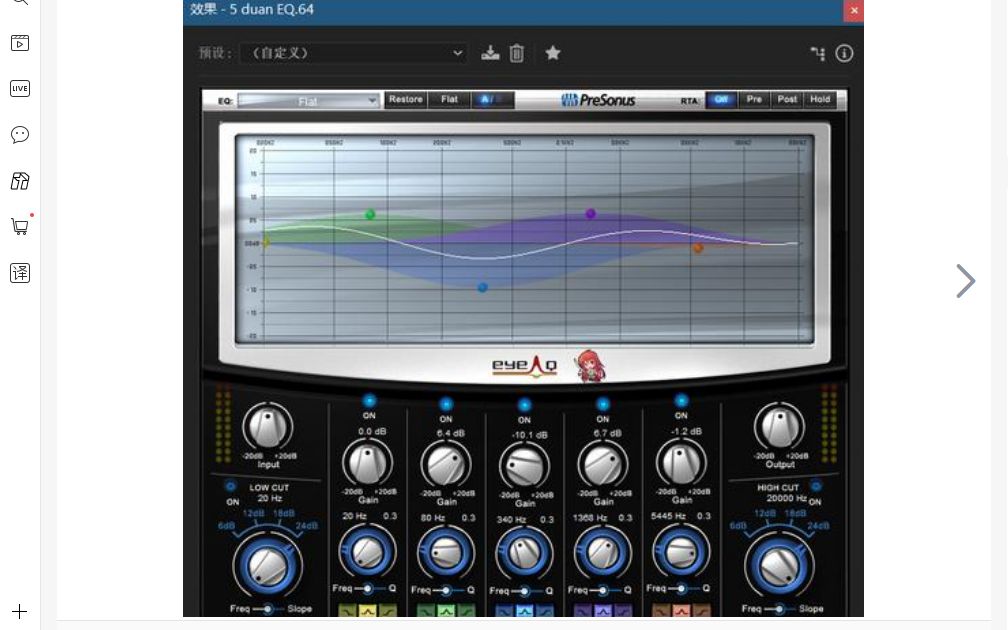Image resolution: width=1008 pixels, height=630 pixels.
Task: Open the EQ Flat preset dropdown
Action: pyautogui.click(x=307, y=101)
